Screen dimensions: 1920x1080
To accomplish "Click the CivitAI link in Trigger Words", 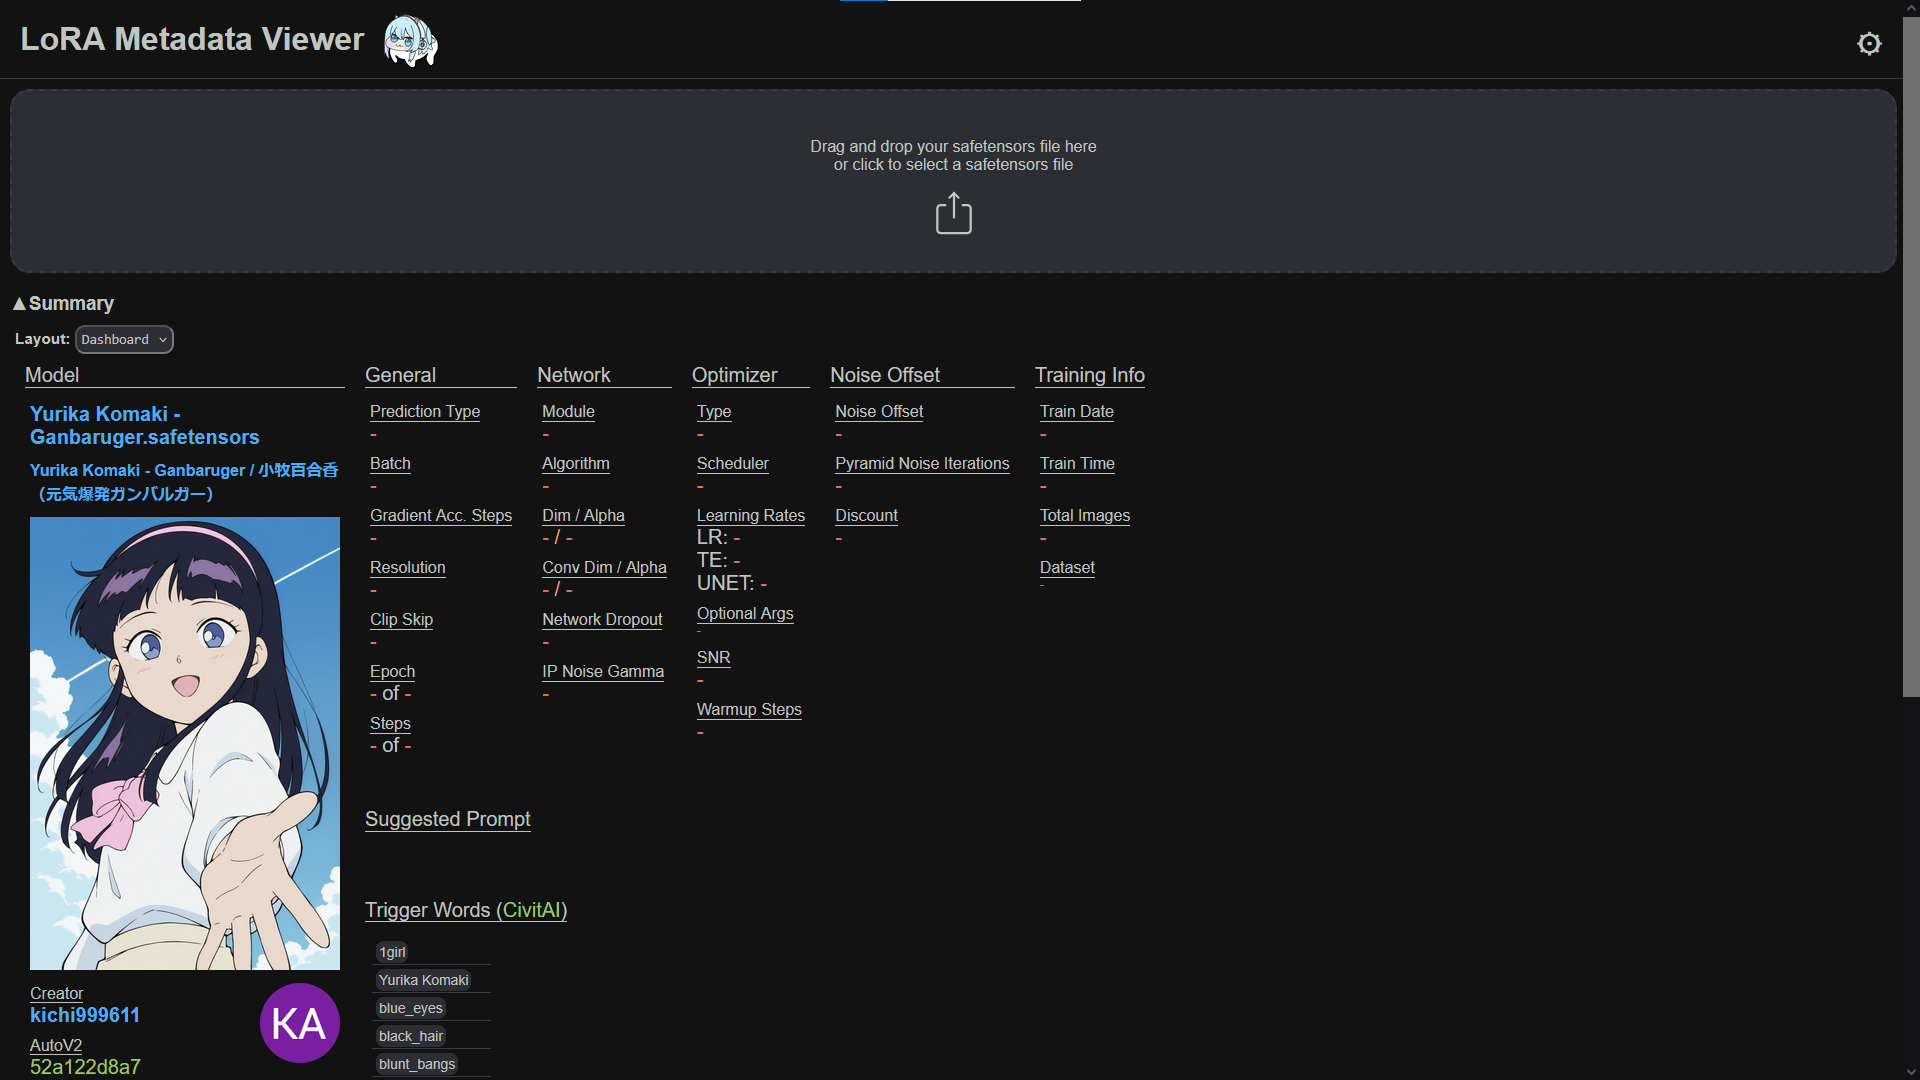I will click(x=531, y=910).
